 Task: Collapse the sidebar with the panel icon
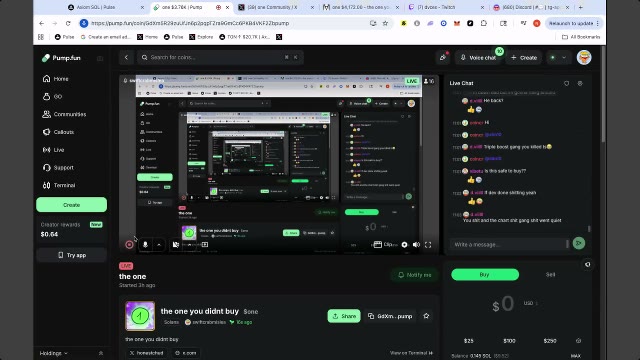(x=100, y=58)
